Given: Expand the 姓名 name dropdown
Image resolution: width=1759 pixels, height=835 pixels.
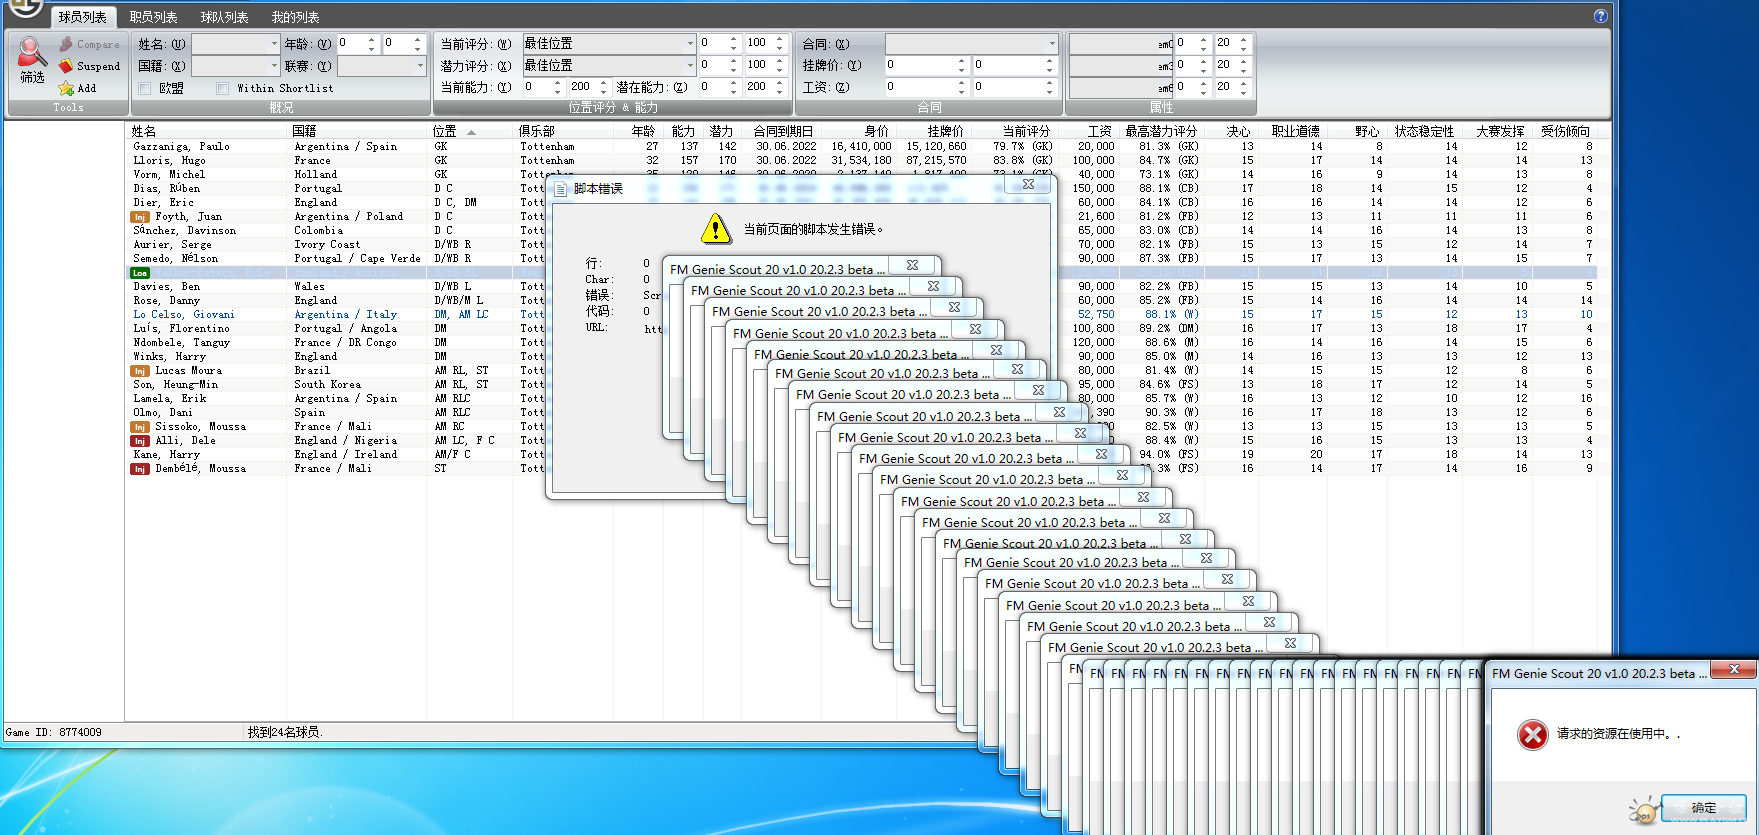Looking at the screenshot, I should tap(274, 44).
